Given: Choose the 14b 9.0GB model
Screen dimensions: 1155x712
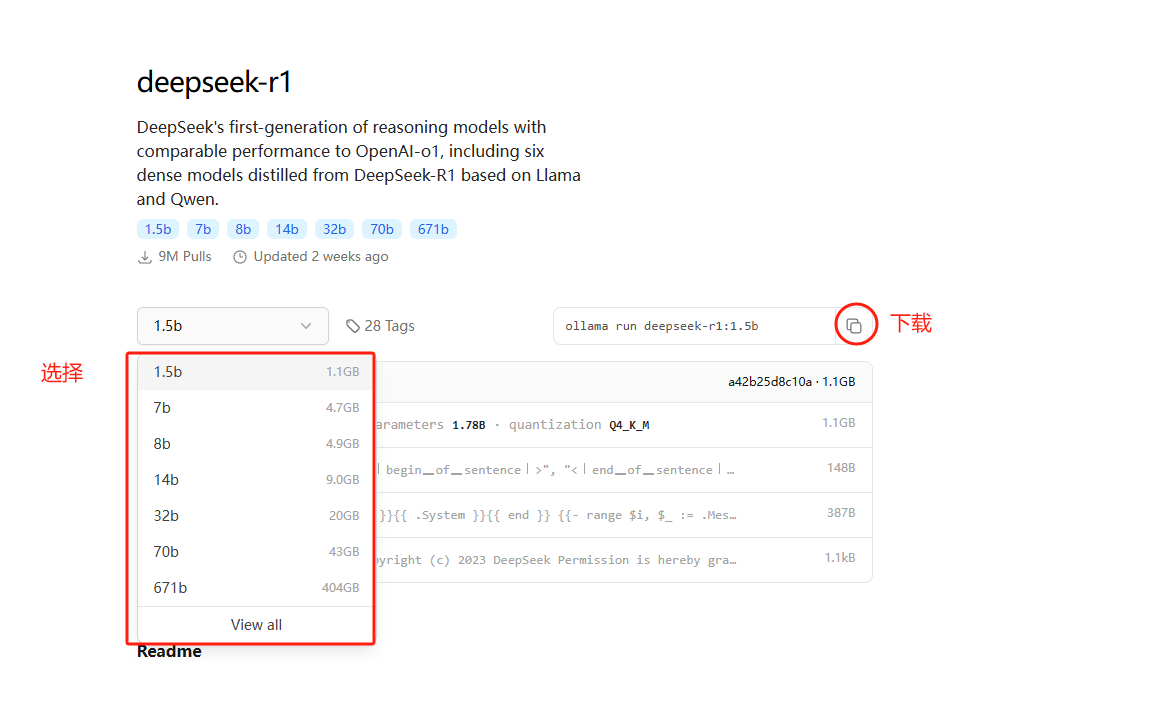Looking at the screenshot, I should [x=256, y=479].
